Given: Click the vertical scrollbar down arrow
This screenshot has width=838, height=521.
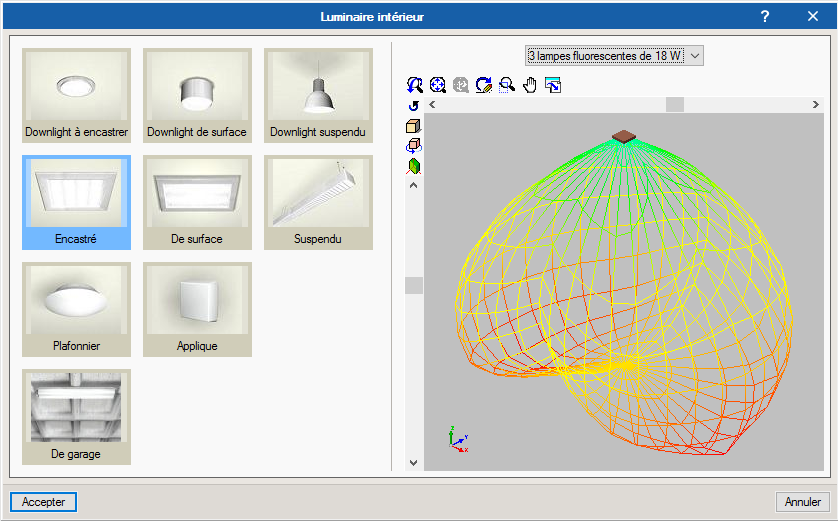Looking at the screenshot, I should pos(414,462).
